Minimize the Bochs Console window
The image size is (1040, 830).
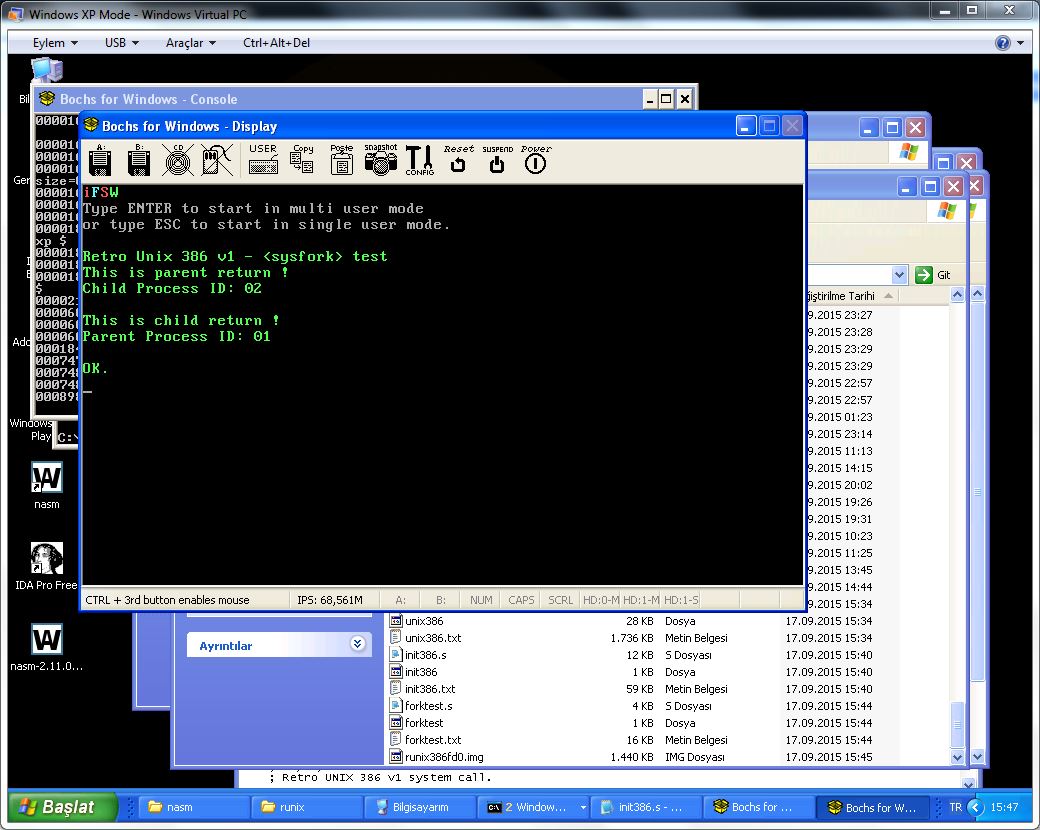click(650, 100)
